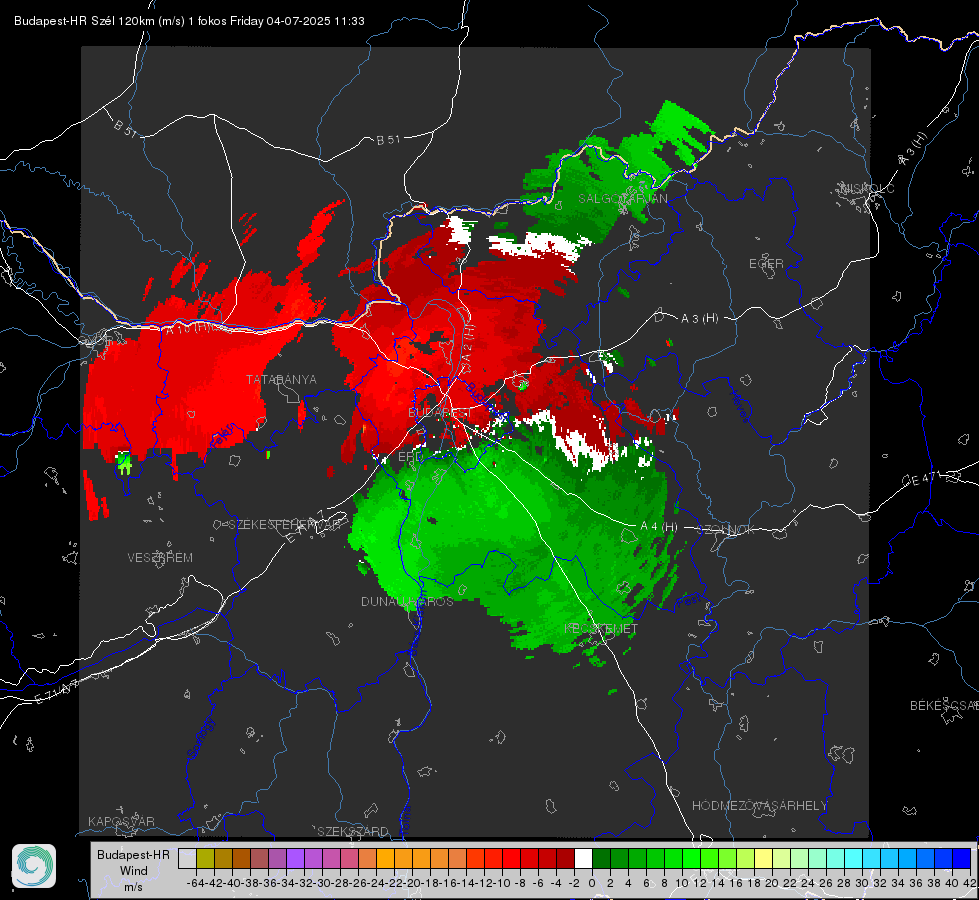979x900 pixels.
Task: Click the A 4 (H) road label
Action: coord(659,527)
